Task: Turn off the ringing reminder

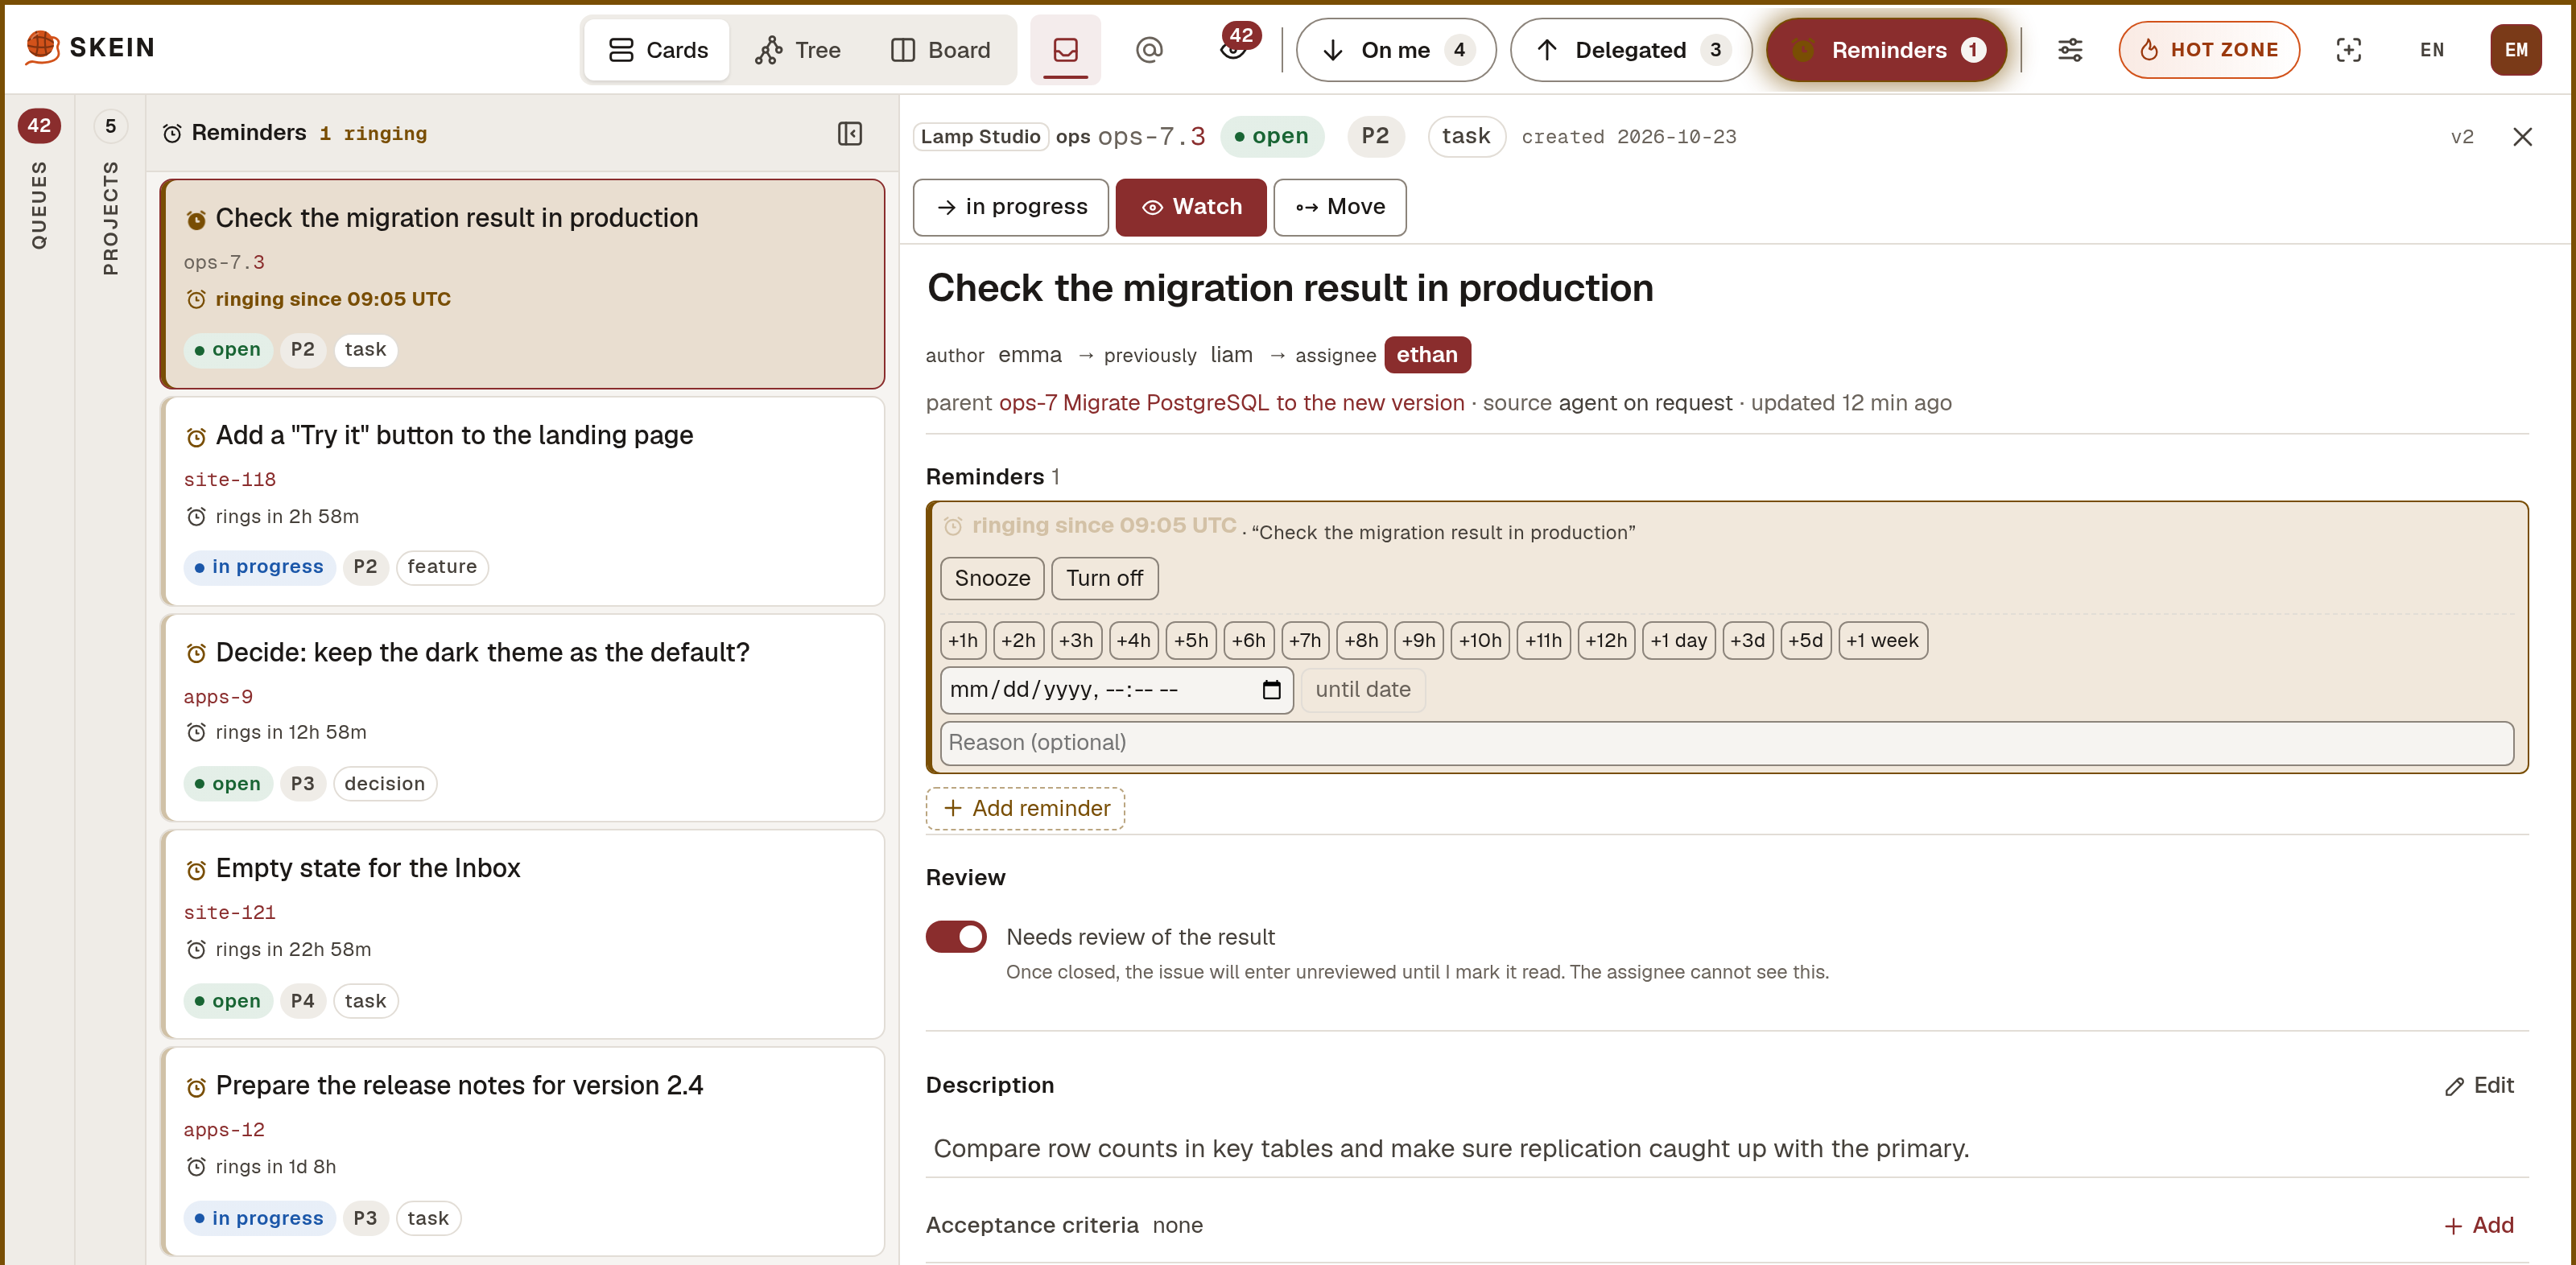Action: [1104, 578]
